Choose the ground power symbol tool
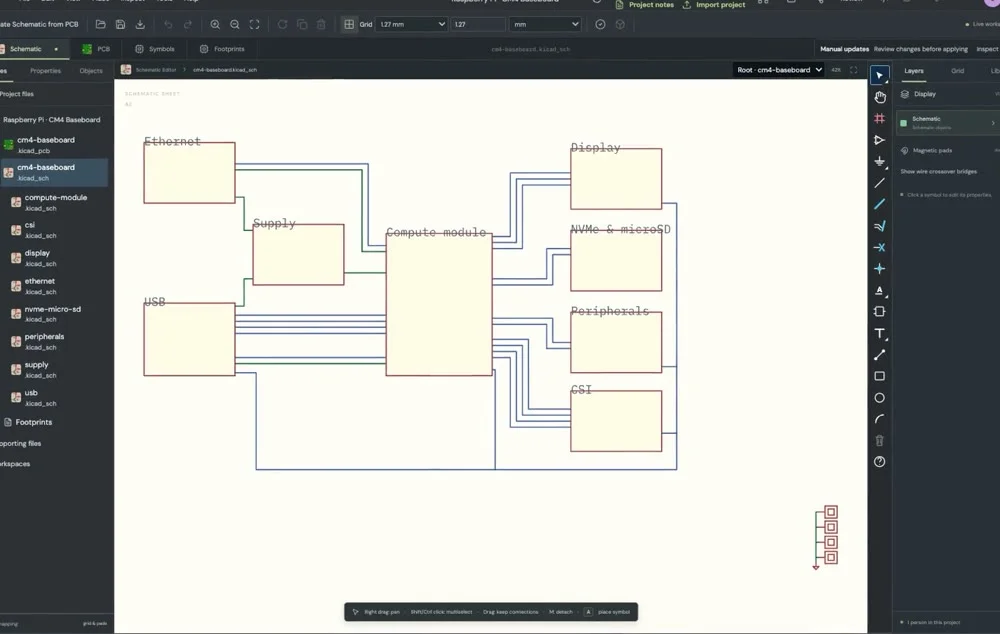This screenshot has width=1000, height=634. 879,161
